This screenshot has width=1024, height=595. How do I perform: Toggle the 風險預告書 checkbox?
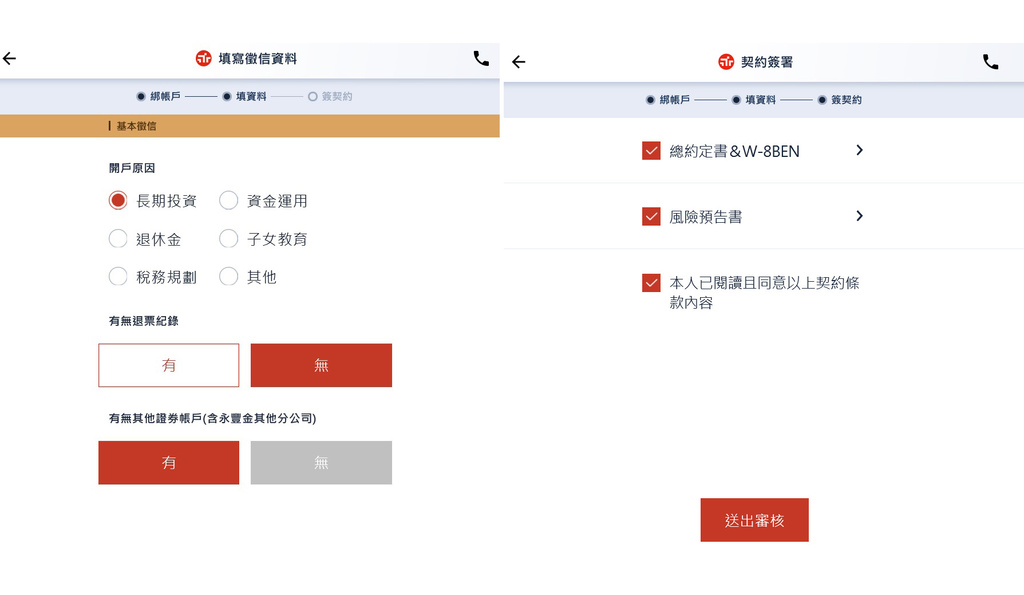[651, 217]
